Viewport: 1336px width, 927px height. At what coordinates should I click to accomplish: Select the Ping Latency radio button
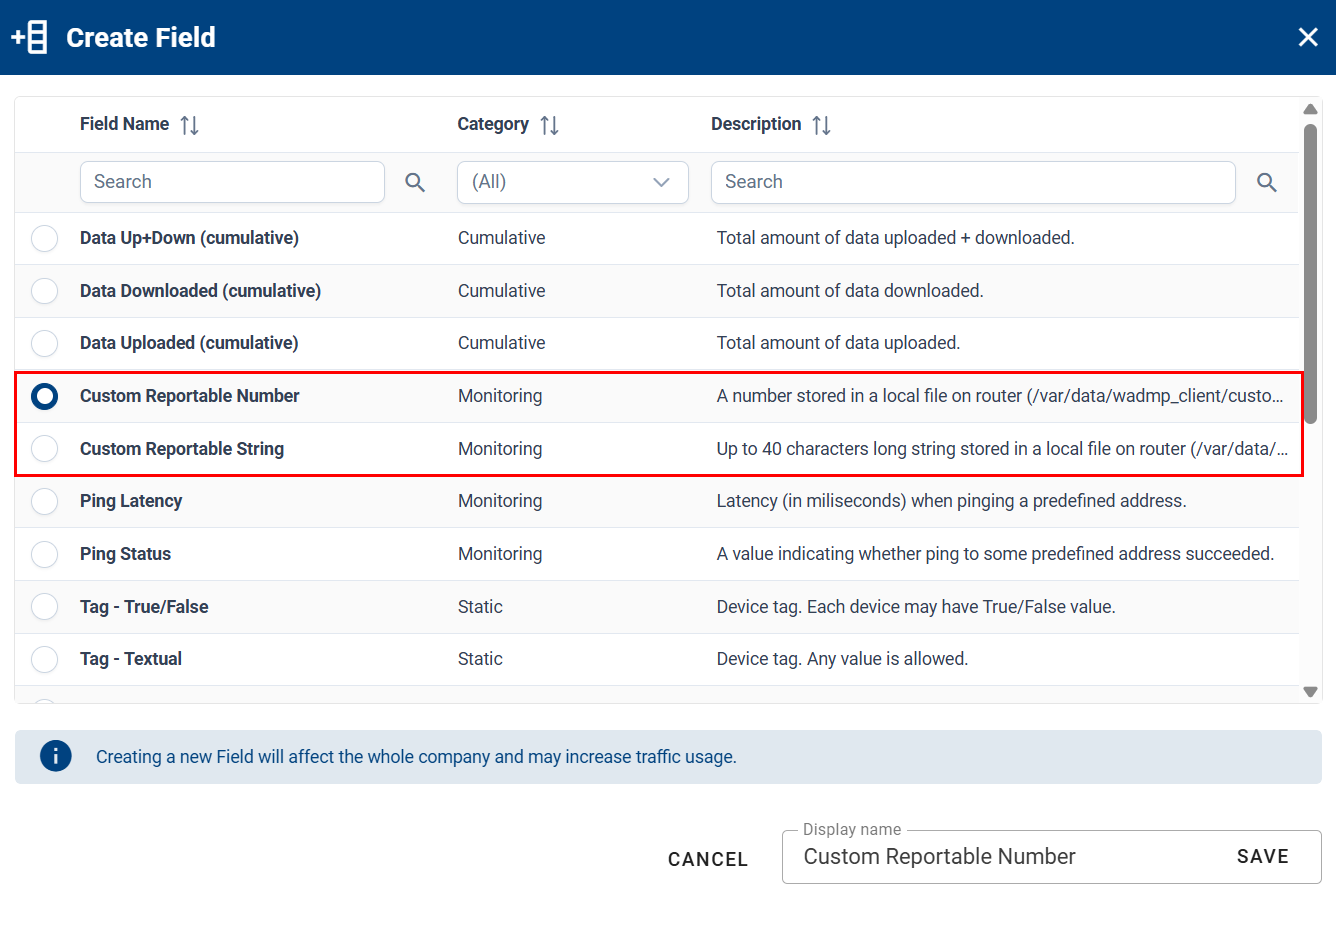click(x=44, y=501)
